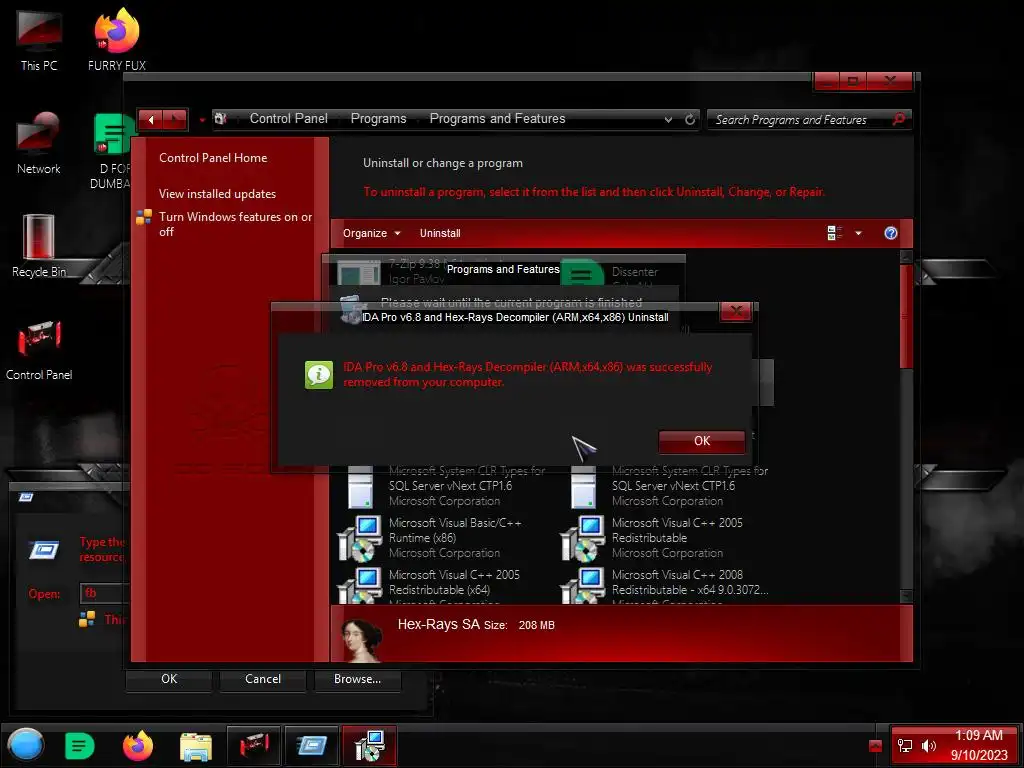The image size is (1024, 768).
Task: Open Network desktop icon
Action: [39, 142]
